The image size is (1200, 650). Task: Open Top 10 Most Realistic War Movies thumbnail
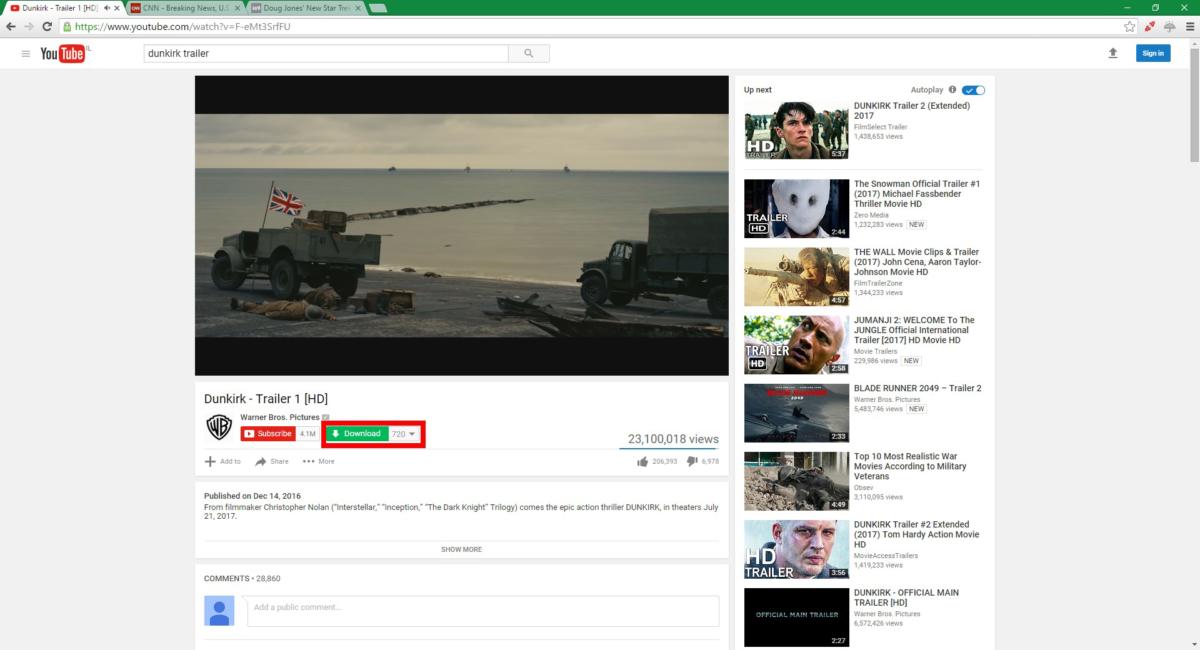(796, 480)
